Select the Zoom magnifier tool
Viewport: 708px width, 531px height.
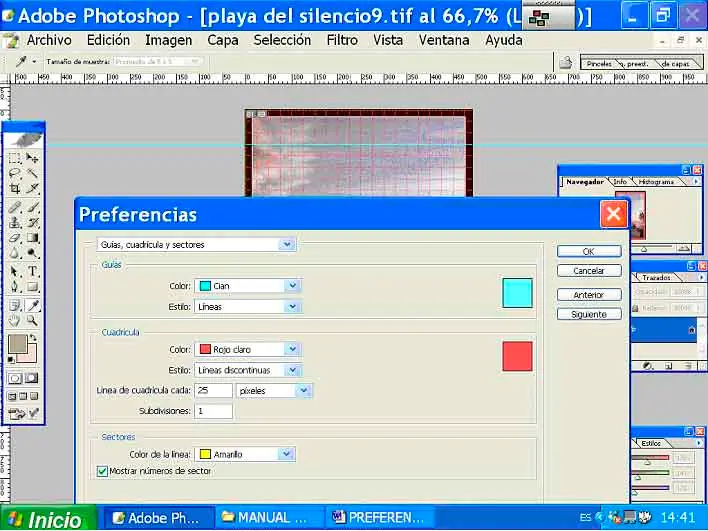(x=32, y=321)
